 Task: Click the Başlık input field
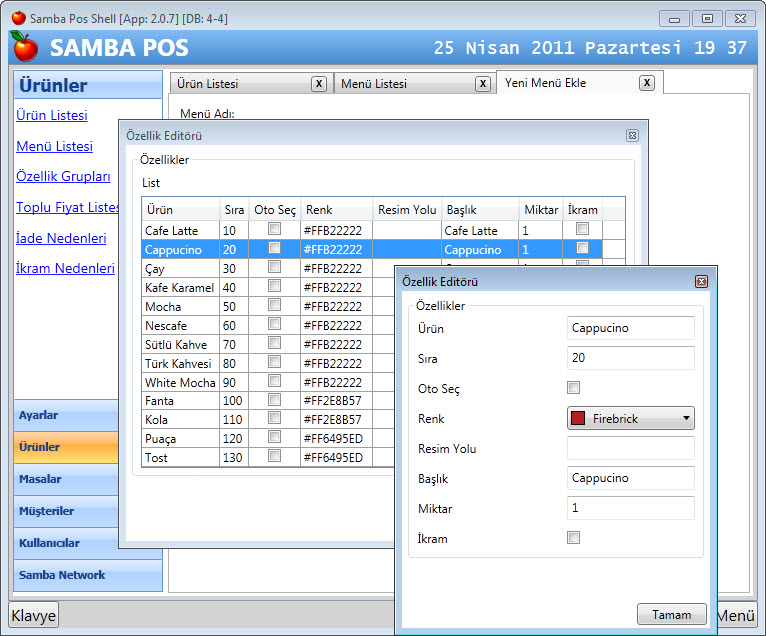[x=630, y=478]
